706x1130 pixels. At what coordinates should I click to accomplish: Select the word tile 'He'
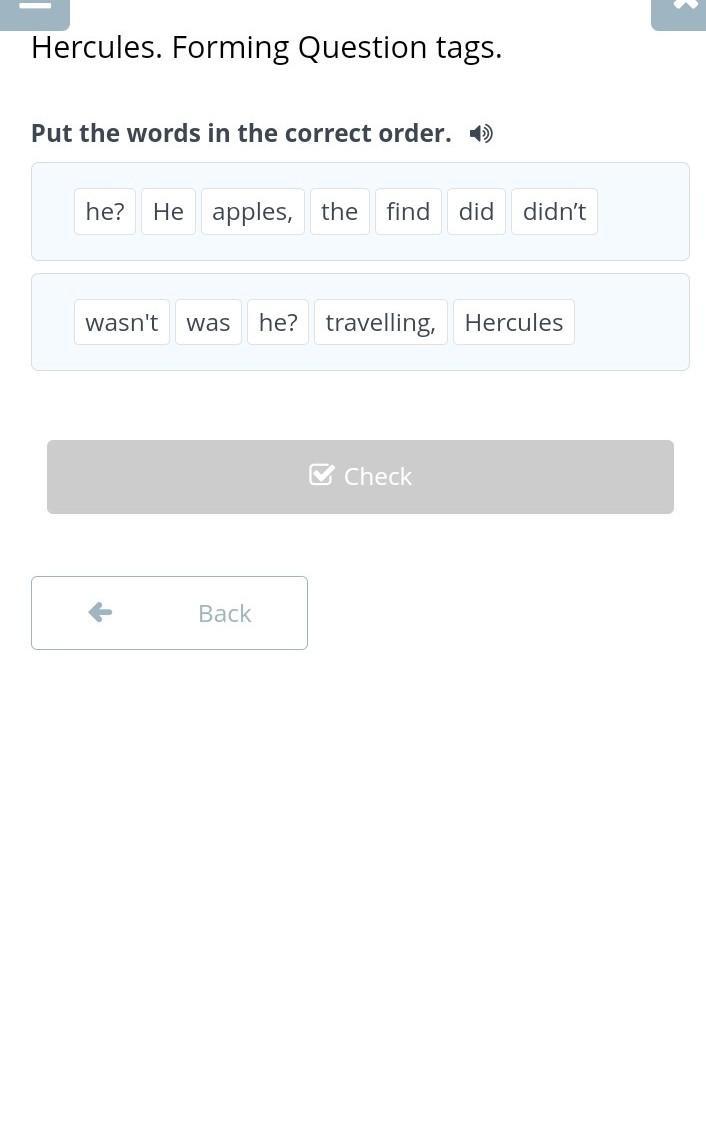pyautogui.click(x=168, y=212)
